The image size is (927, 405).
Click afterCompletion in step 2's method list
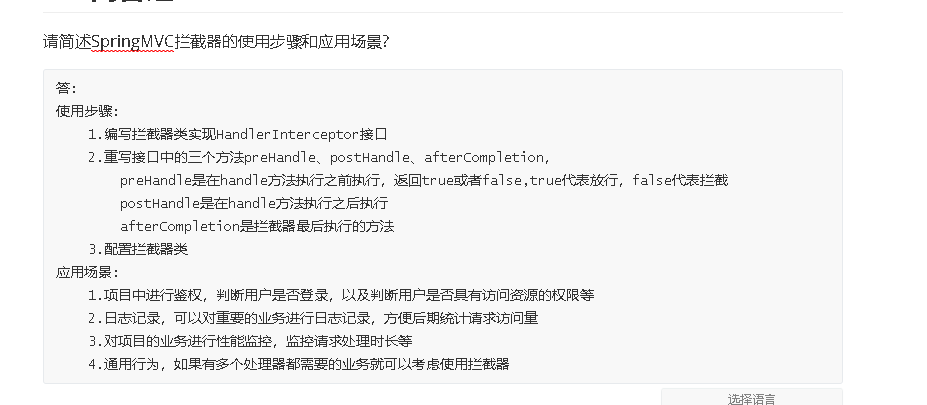[x=484, y=157]
